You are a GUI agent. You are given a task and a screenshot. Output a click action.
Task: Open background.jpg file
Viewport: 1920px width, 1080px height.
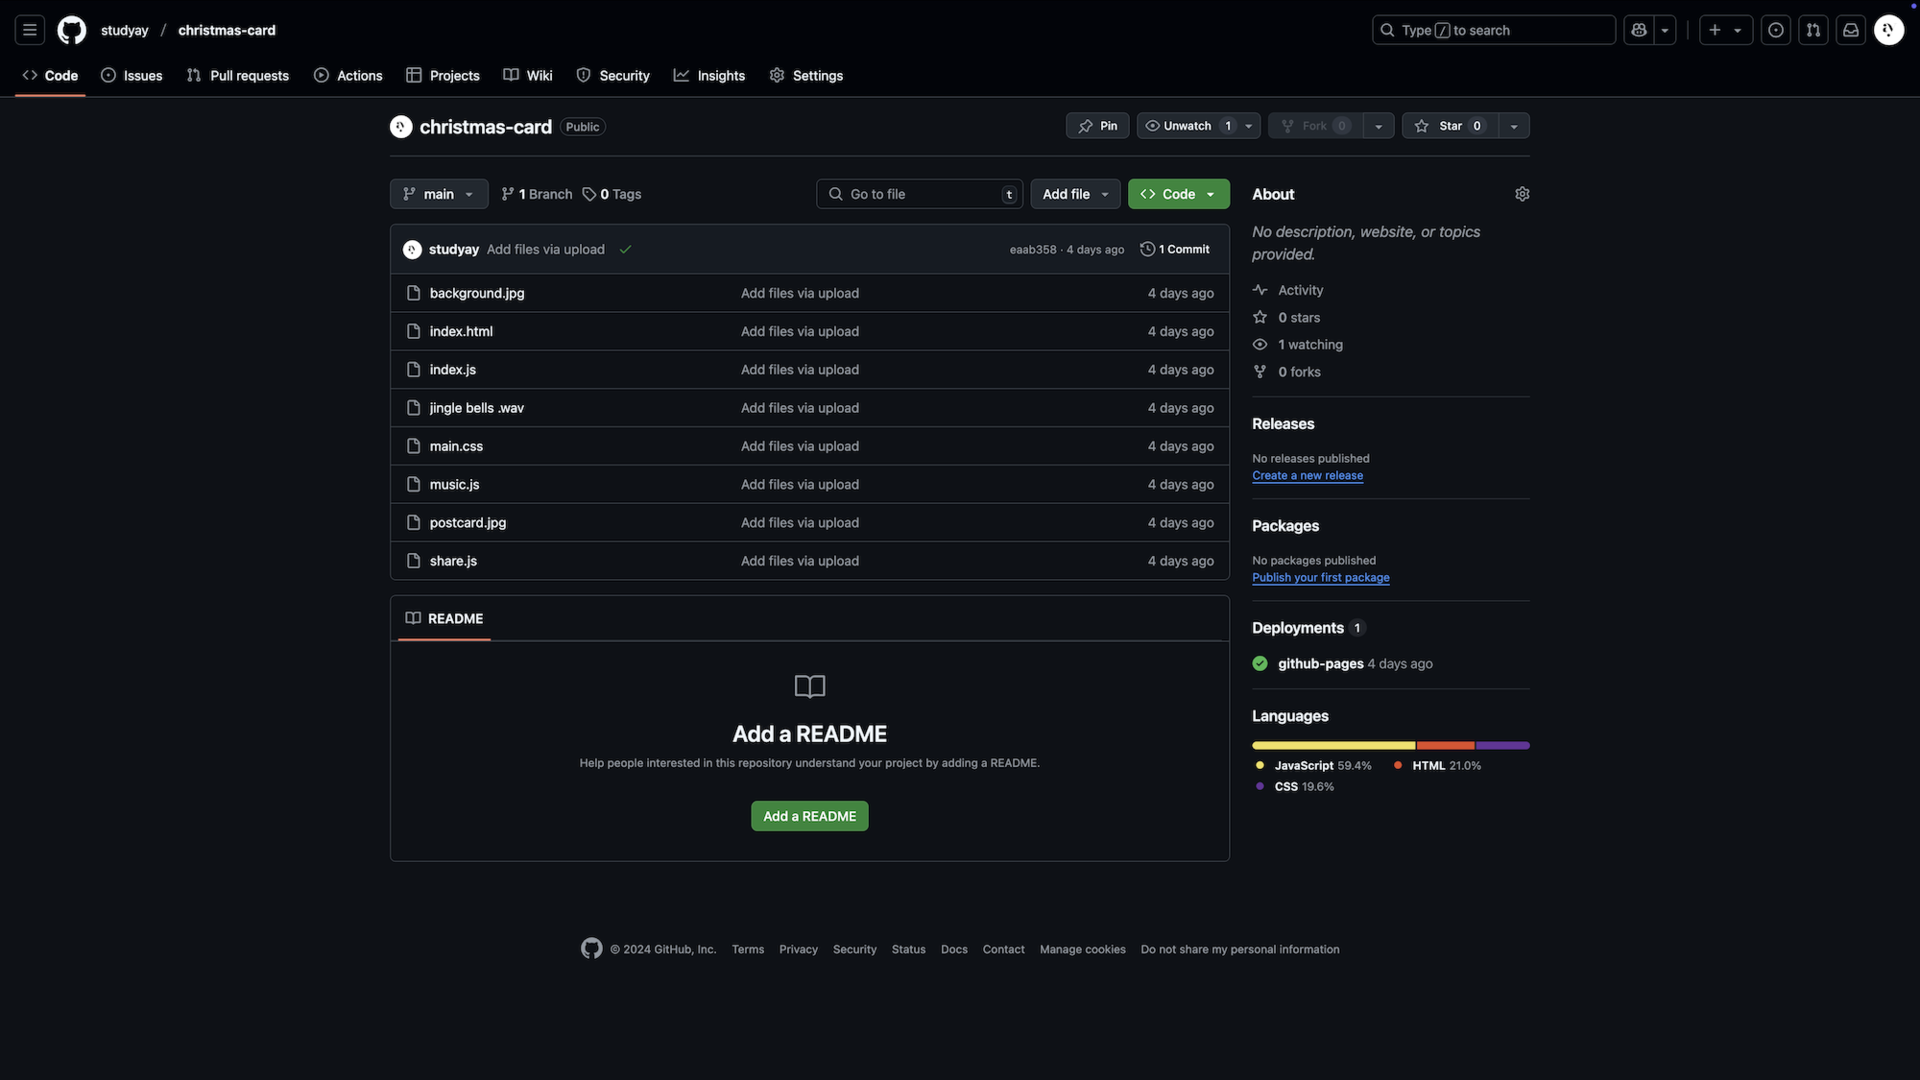click(x=477, y=293)
